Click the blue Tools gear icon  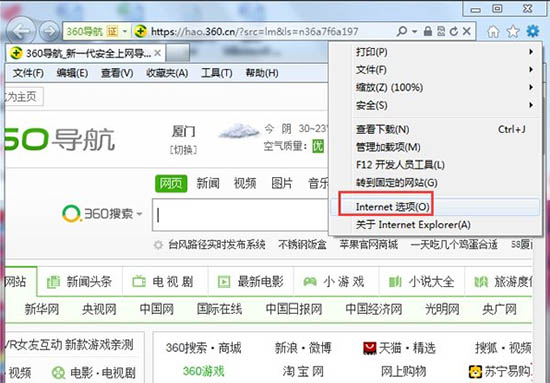[533, 31]
